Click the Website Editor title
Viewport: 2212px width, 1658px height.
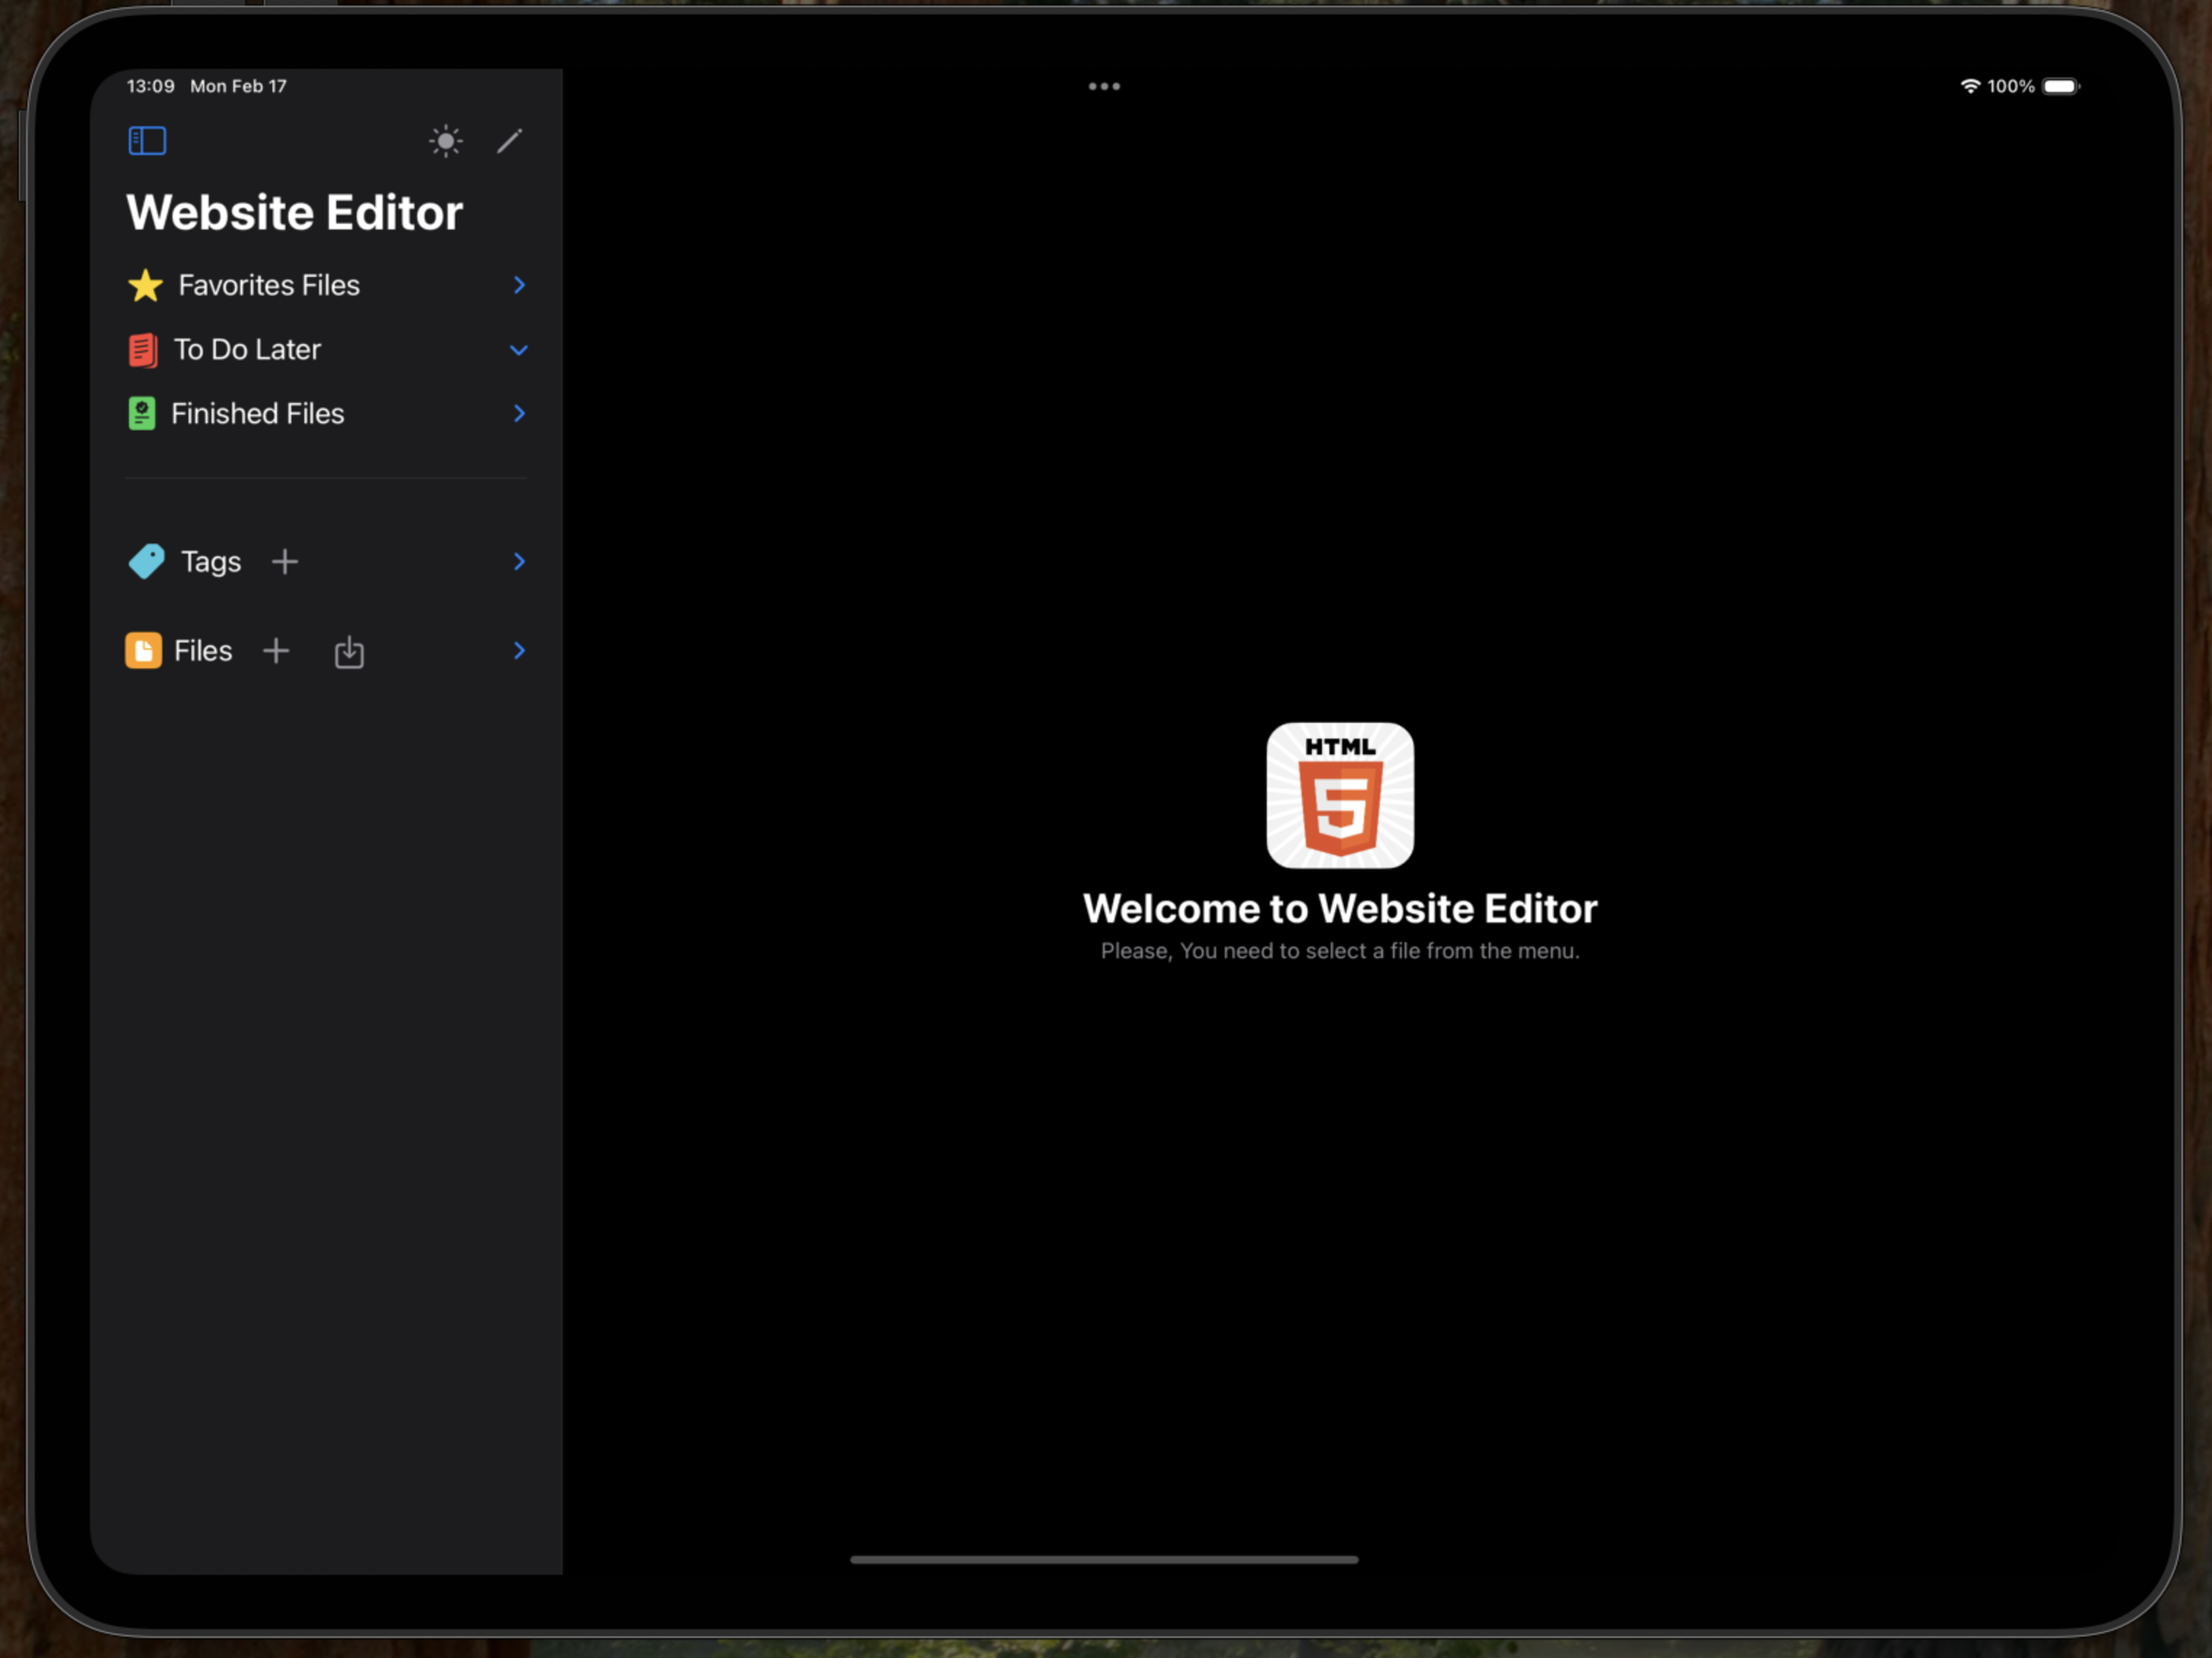click(x=295, y=213)
